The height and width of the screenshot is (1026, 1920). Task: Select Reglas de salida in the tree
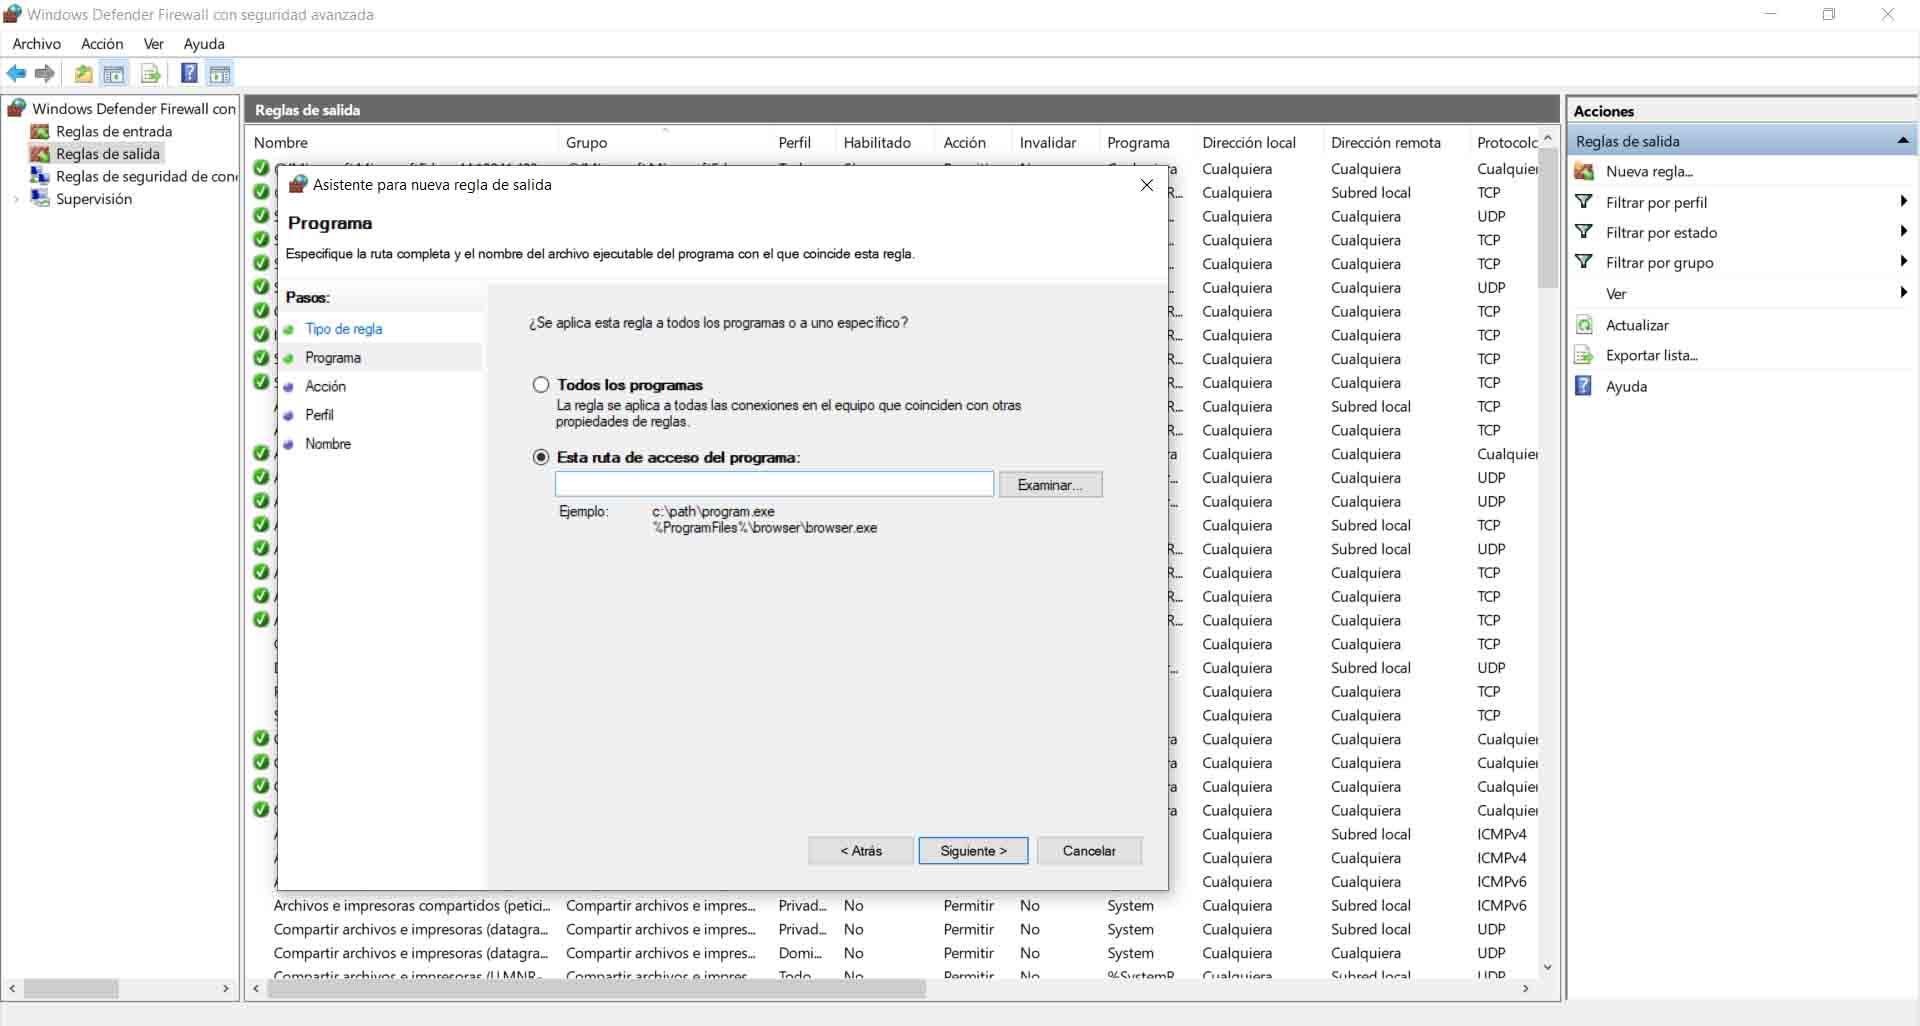click(x=108, y=154)
